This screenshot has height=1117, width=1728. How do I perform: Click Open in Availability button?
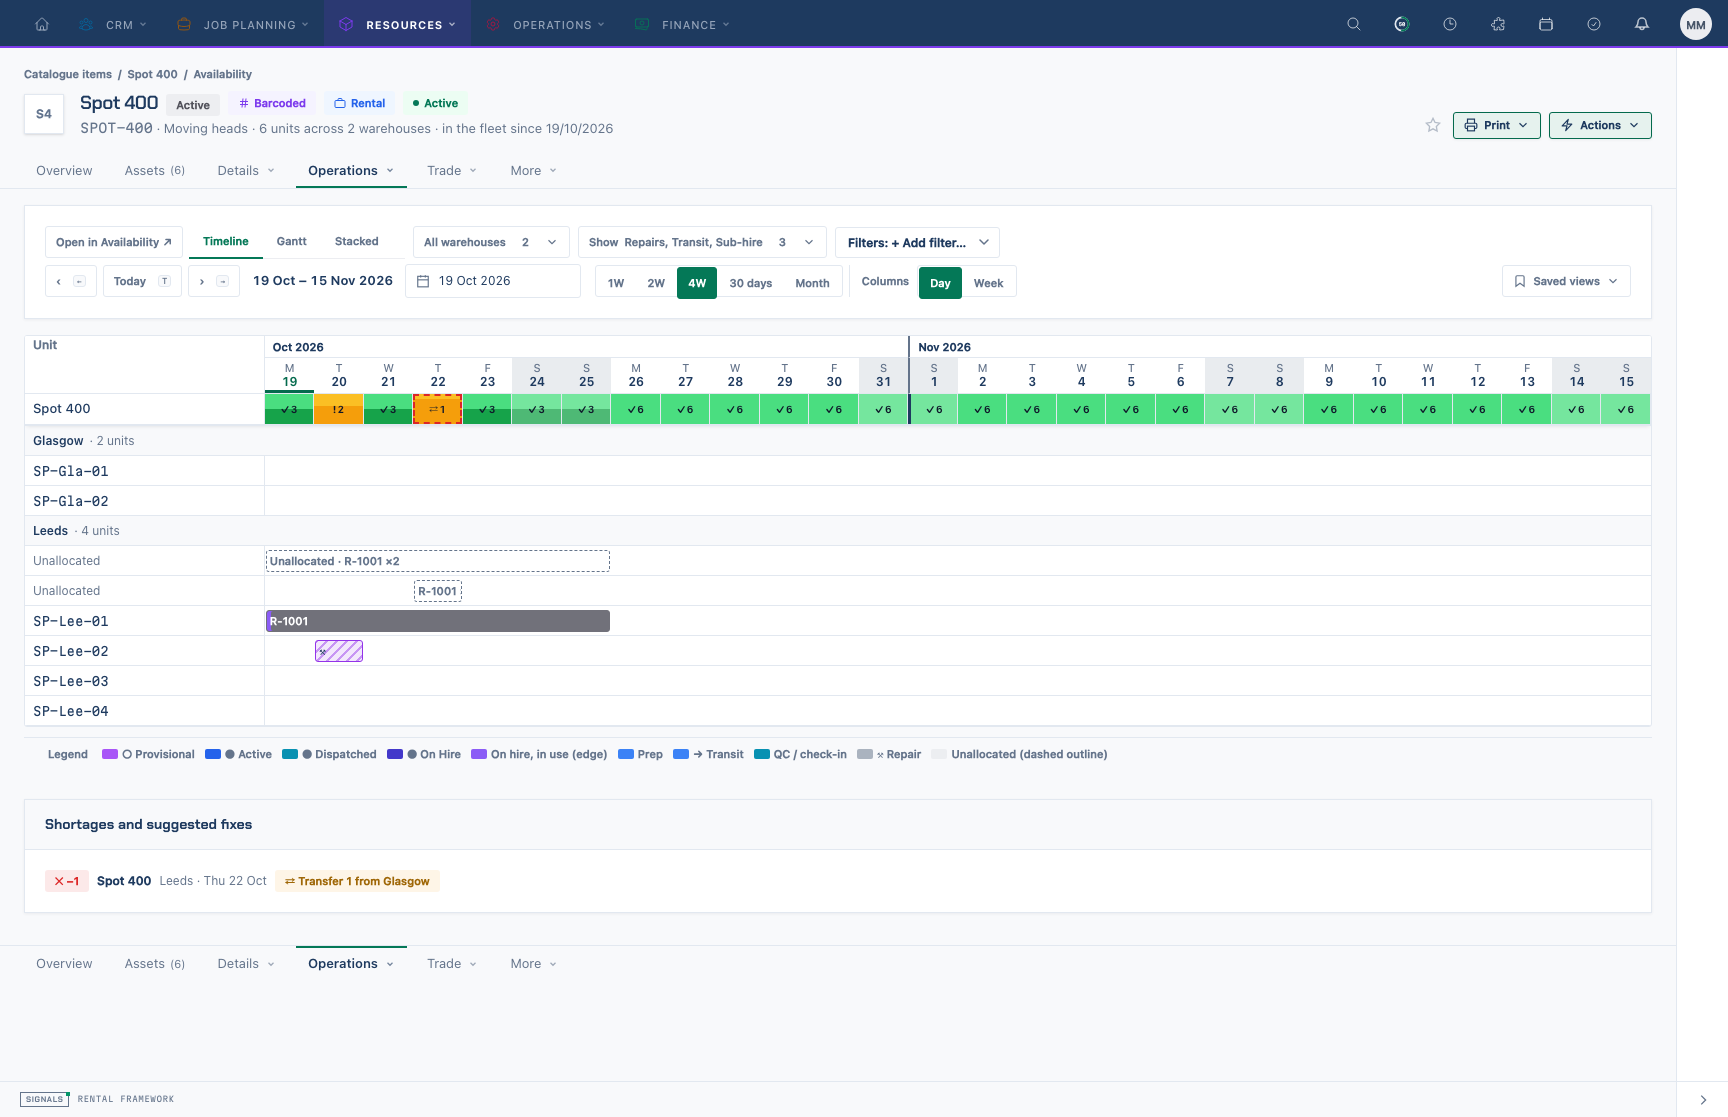[114, 242]
